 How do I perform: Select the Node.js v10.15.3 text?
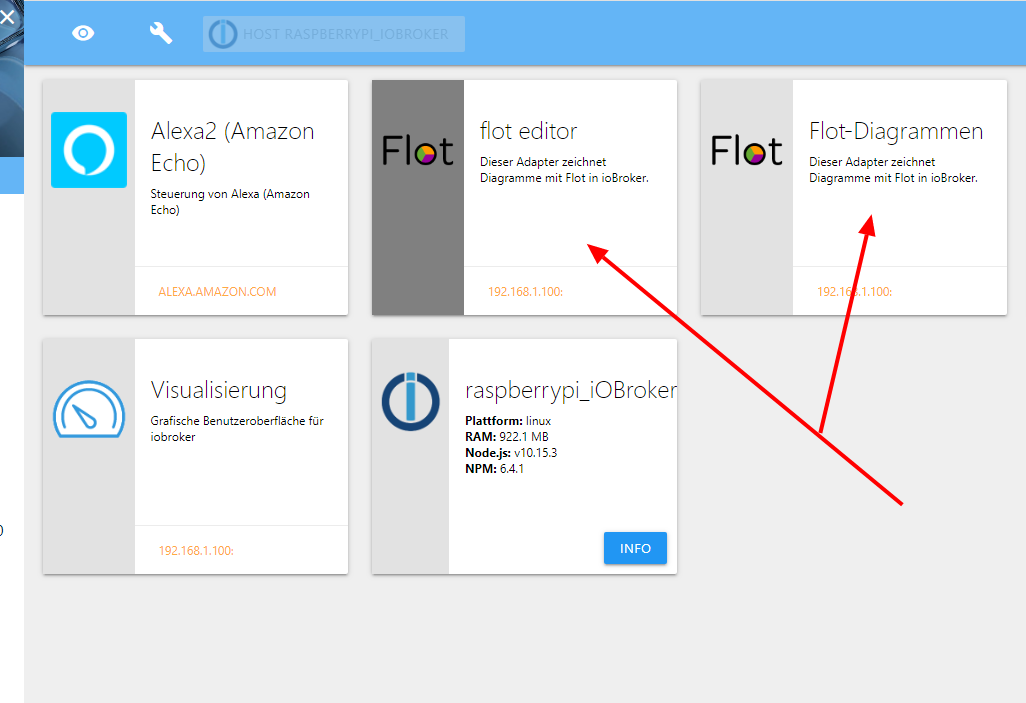tap(511, 453)
